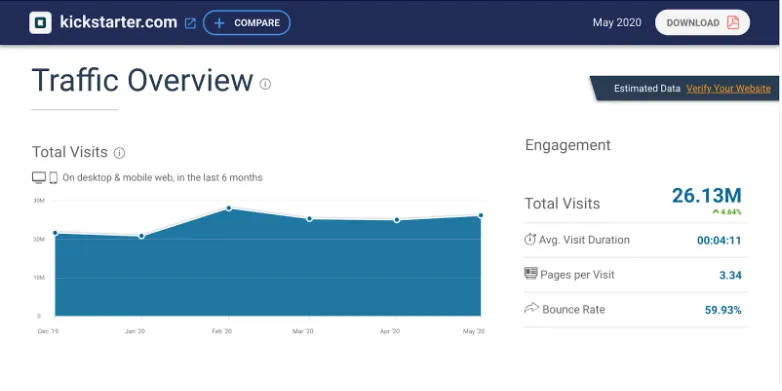Image resolution: width=782 pixels, height=391 pixels.
Task: Click the Download button
Action: [x=702, y=22]
